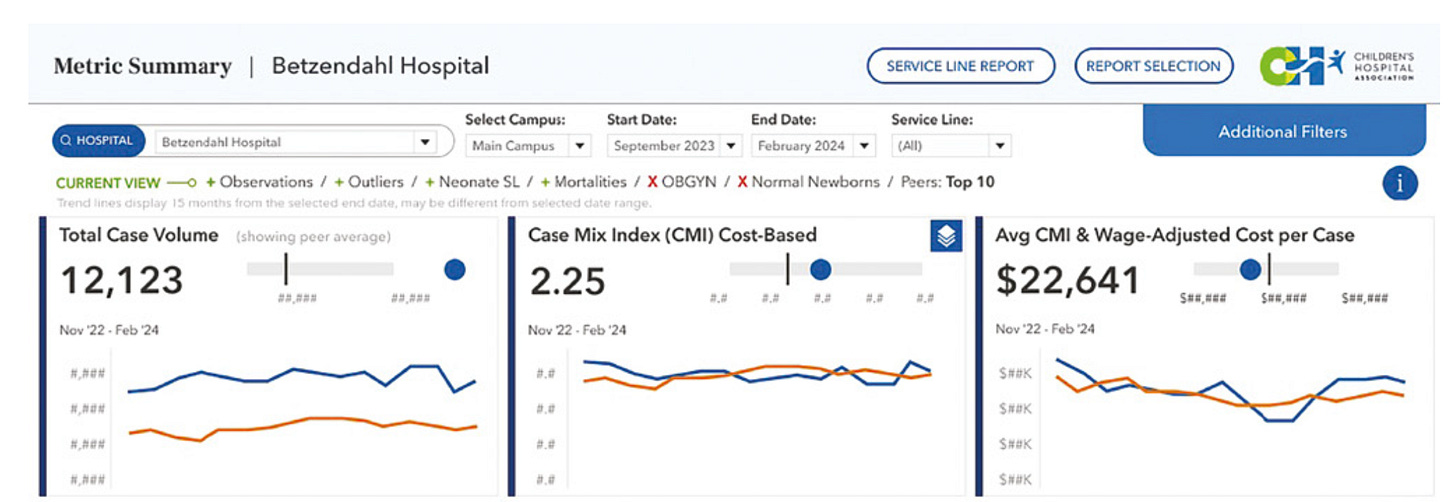The image size is (1456, 502).
Task: Toggle the Neonate SL filter
Action: pos(472,182)
